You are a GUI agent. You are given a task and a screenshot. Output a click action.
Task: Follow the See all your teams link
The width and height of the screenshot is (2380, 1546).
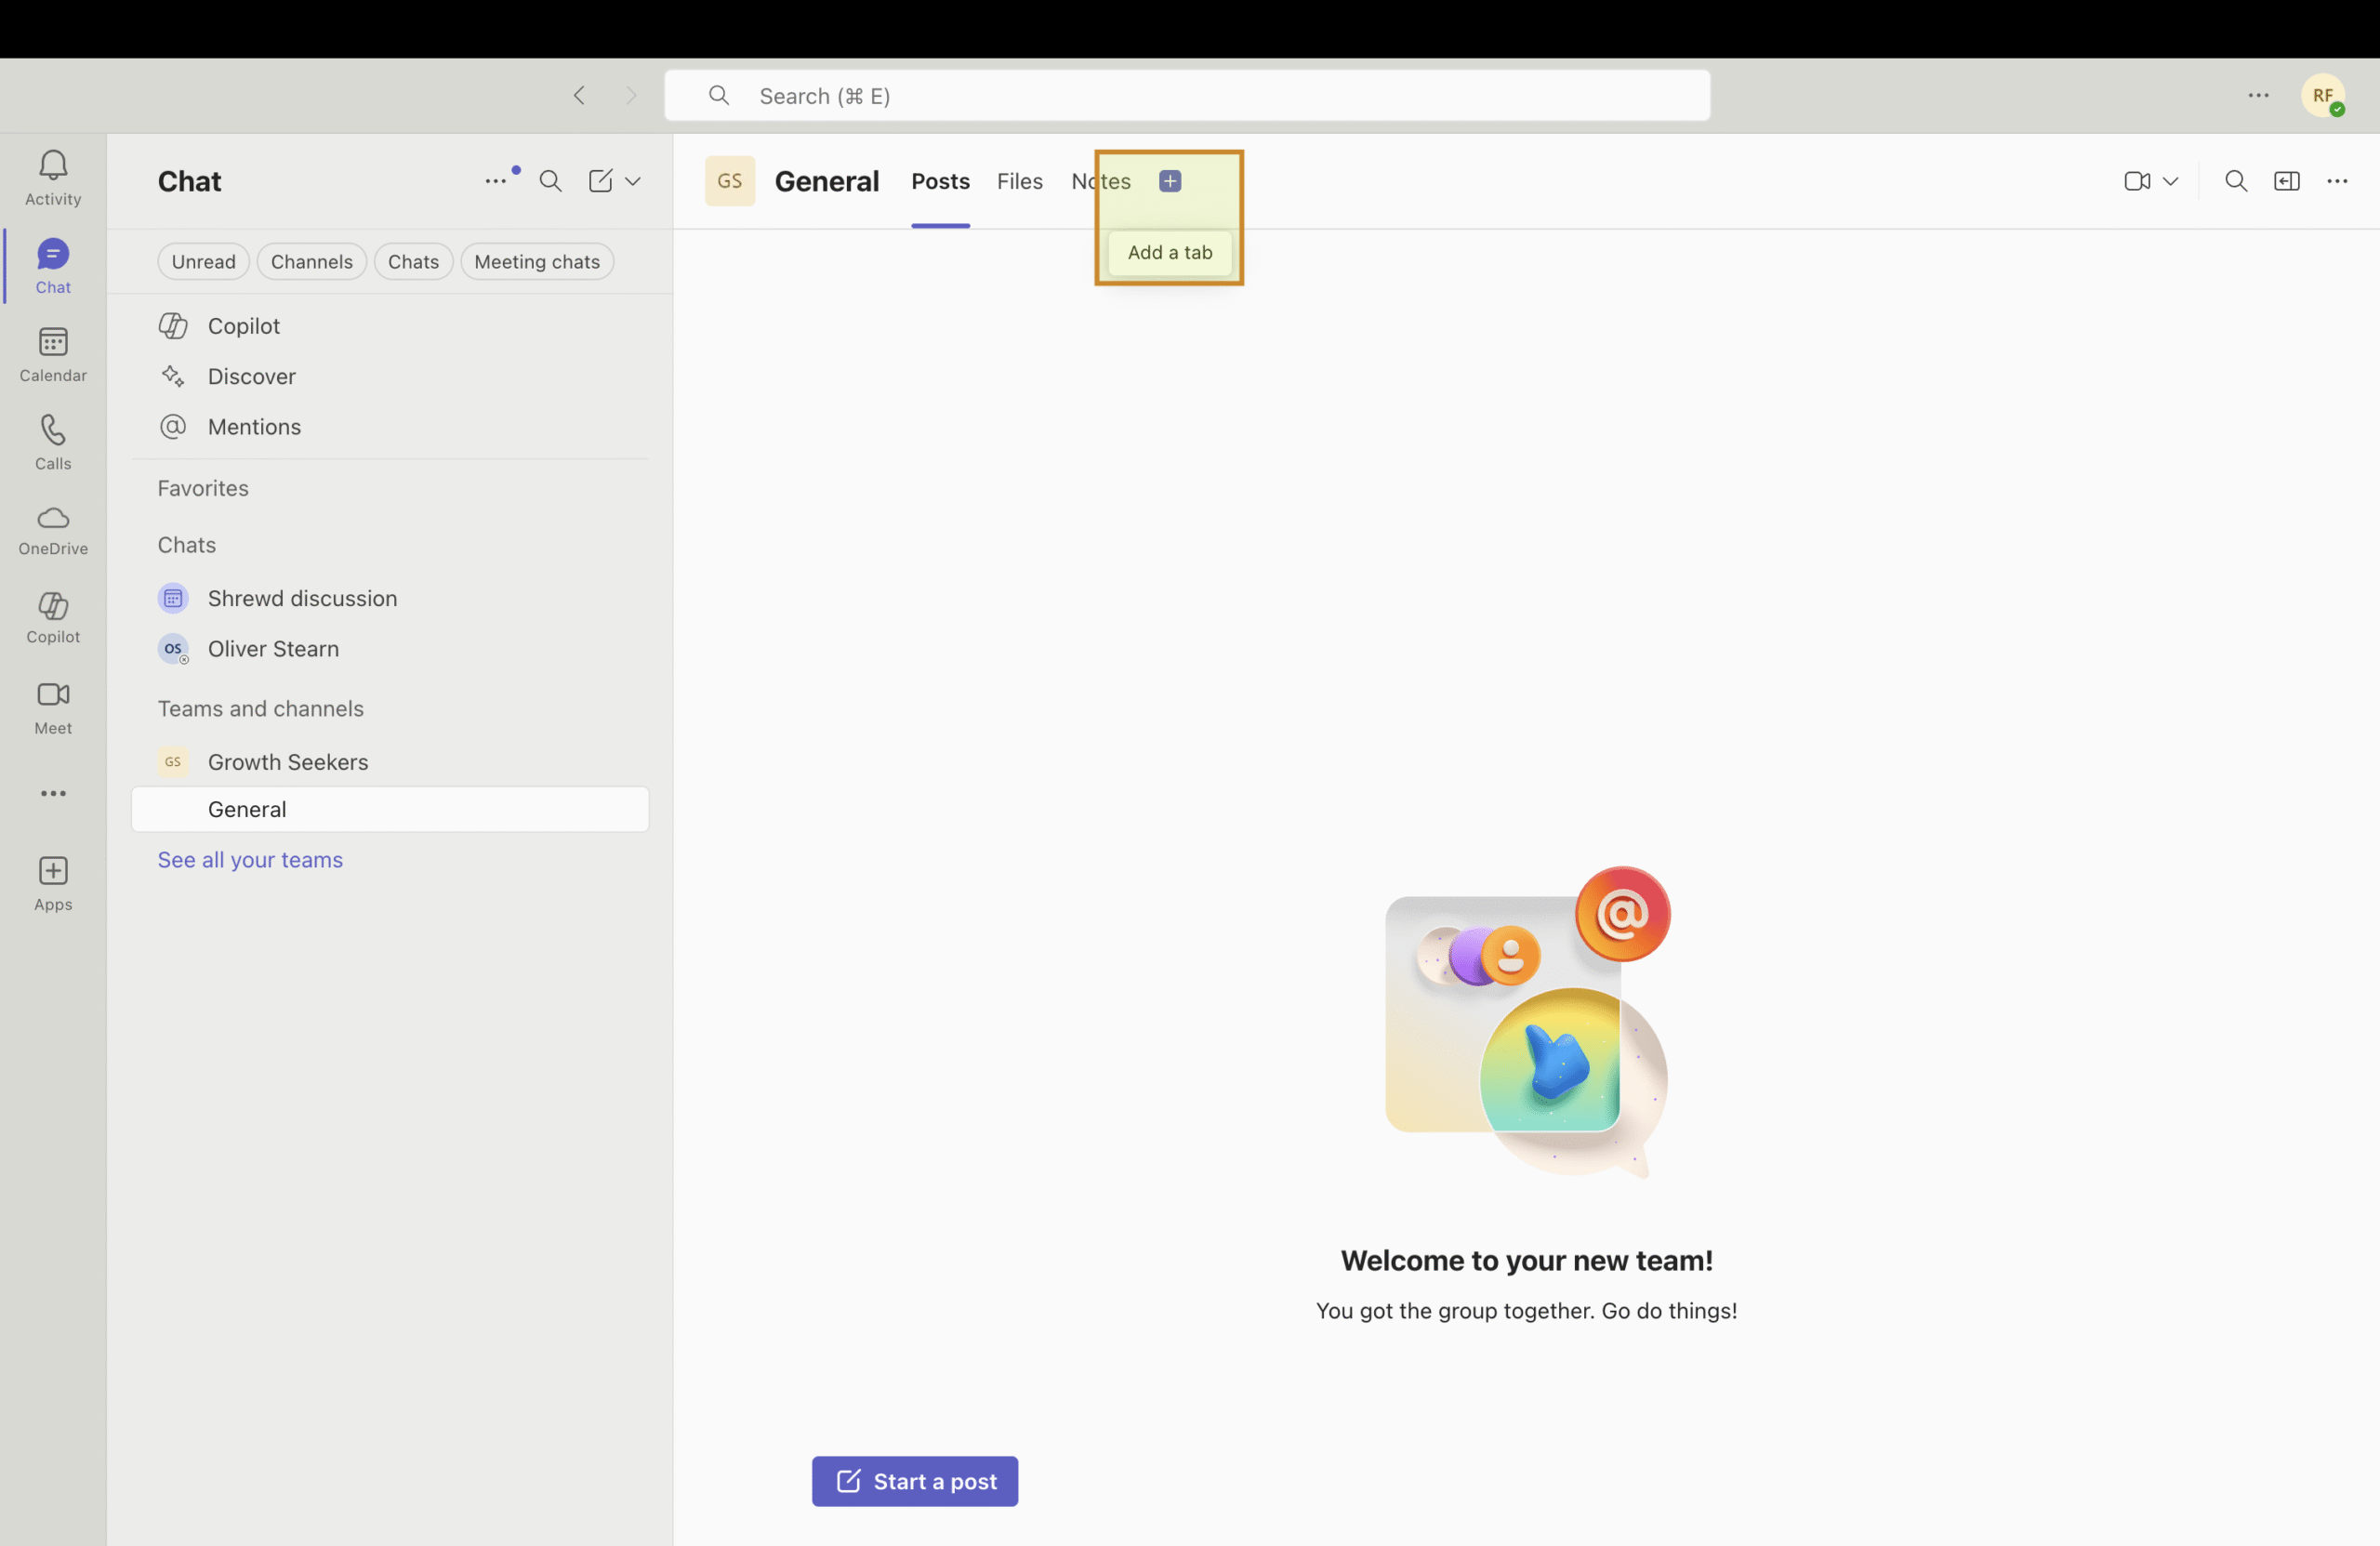(250, 860)
